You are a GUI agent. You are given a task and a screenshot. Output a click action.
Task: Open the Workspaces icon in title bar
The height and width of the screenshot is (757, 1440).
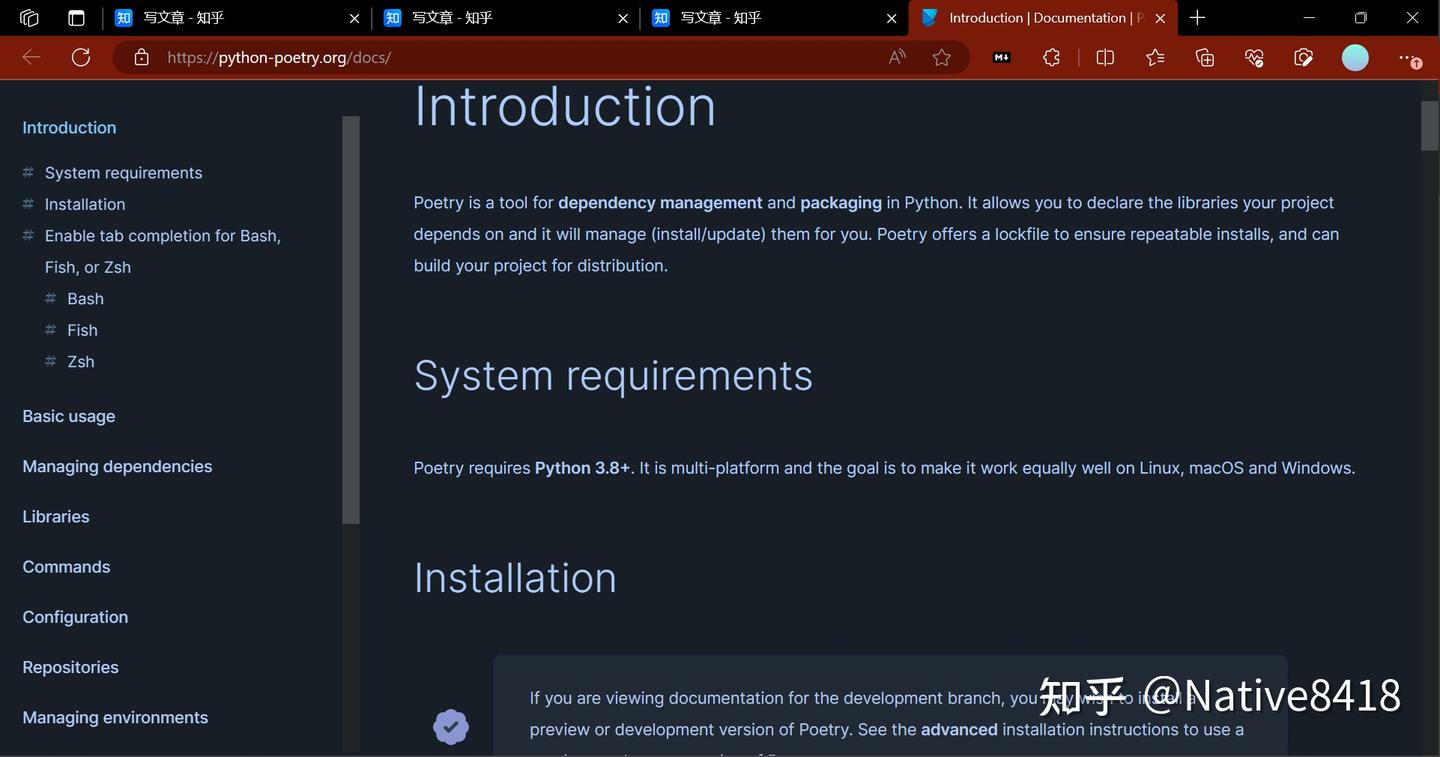coord(29,18)
